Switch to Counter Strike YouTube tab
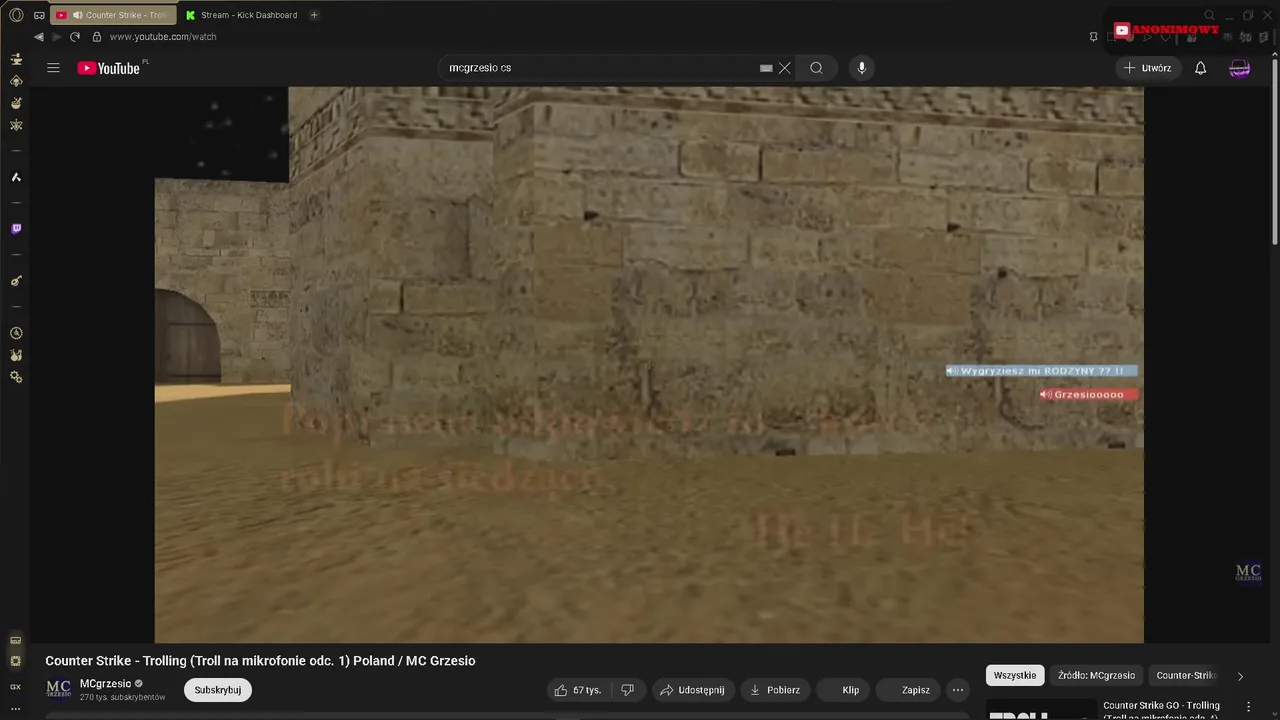This screenshot has height=720, width=1280. tap(112, 15)
